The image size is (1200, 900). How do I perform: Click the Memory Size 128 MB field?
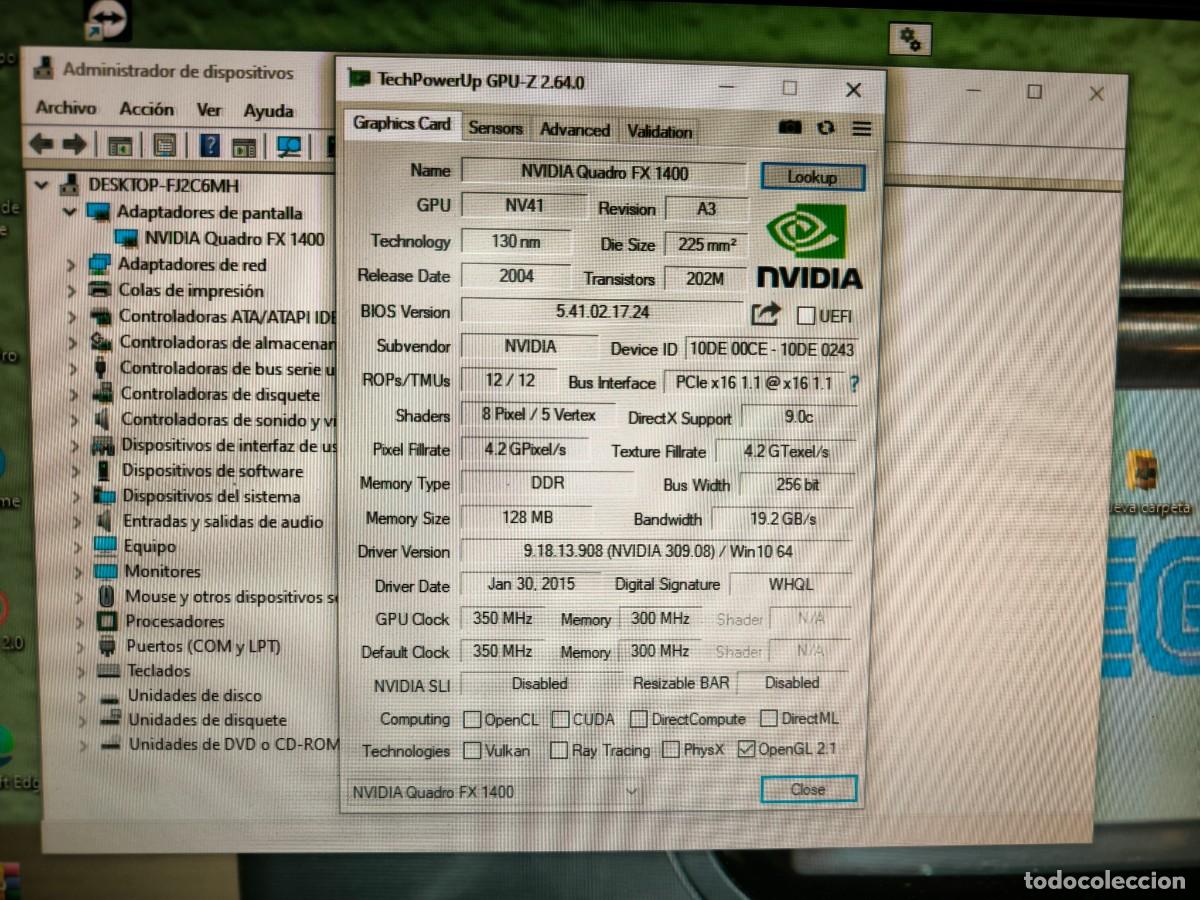(526, 518)
